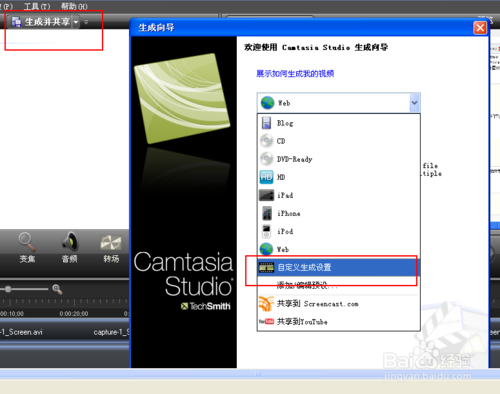Open the 帮助(H) menu

tap(74, 6)
